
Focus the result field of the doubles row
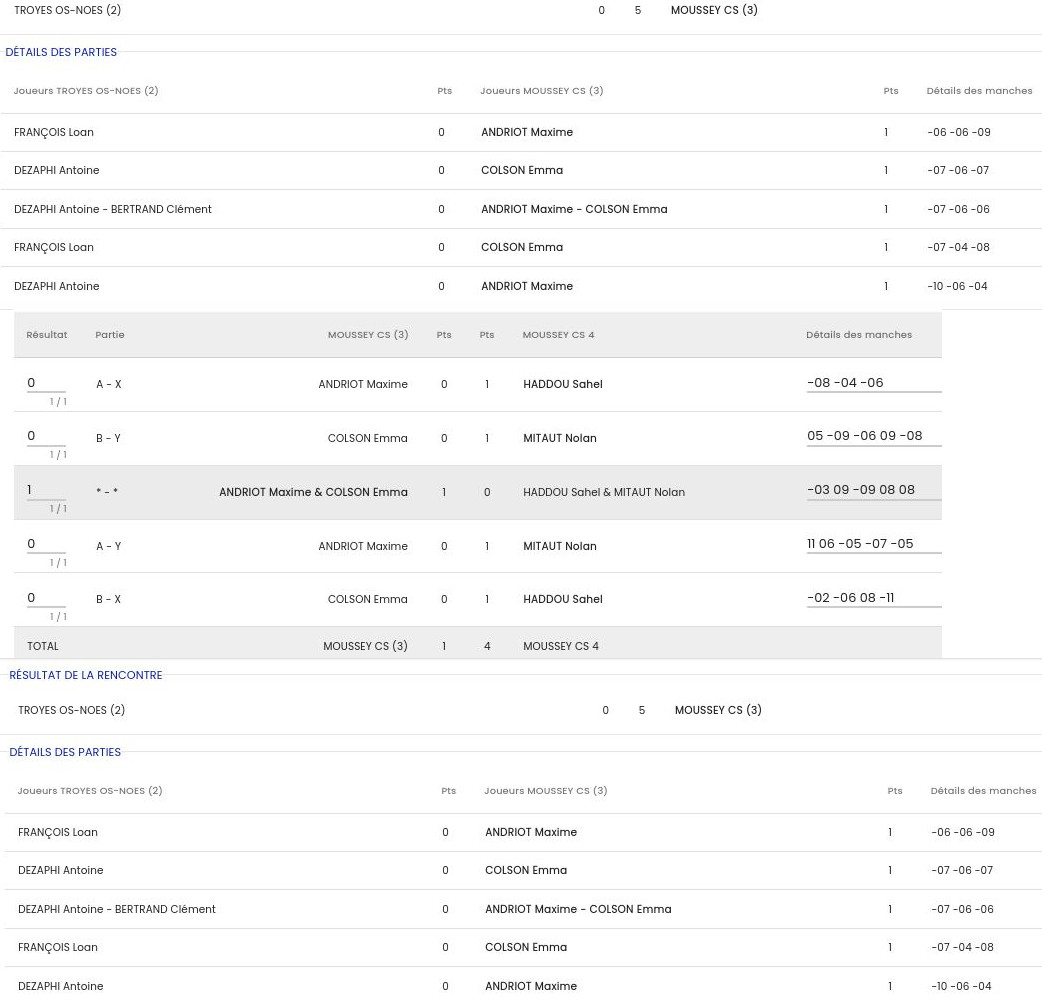[x=46, y=490]
